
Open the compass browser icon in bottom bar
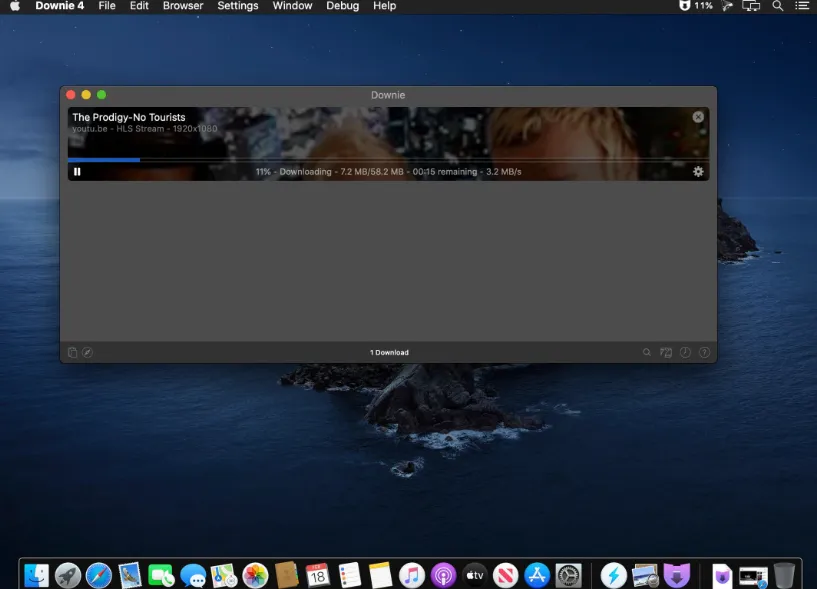point(88,352)
